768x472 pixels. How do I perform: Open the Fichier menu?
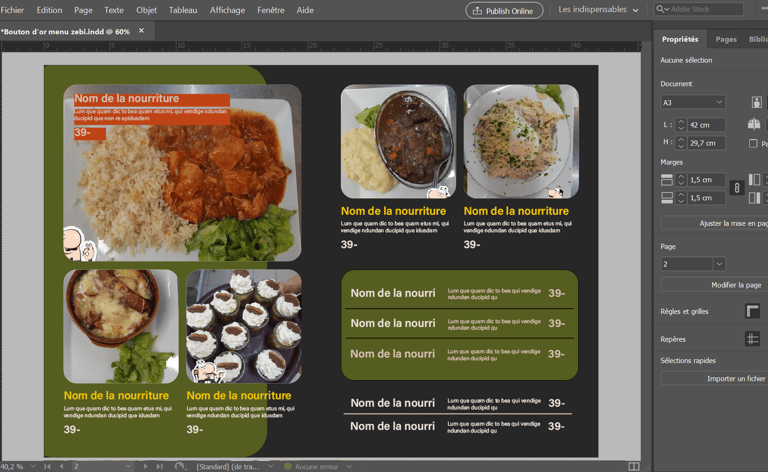tap(12, 10)
